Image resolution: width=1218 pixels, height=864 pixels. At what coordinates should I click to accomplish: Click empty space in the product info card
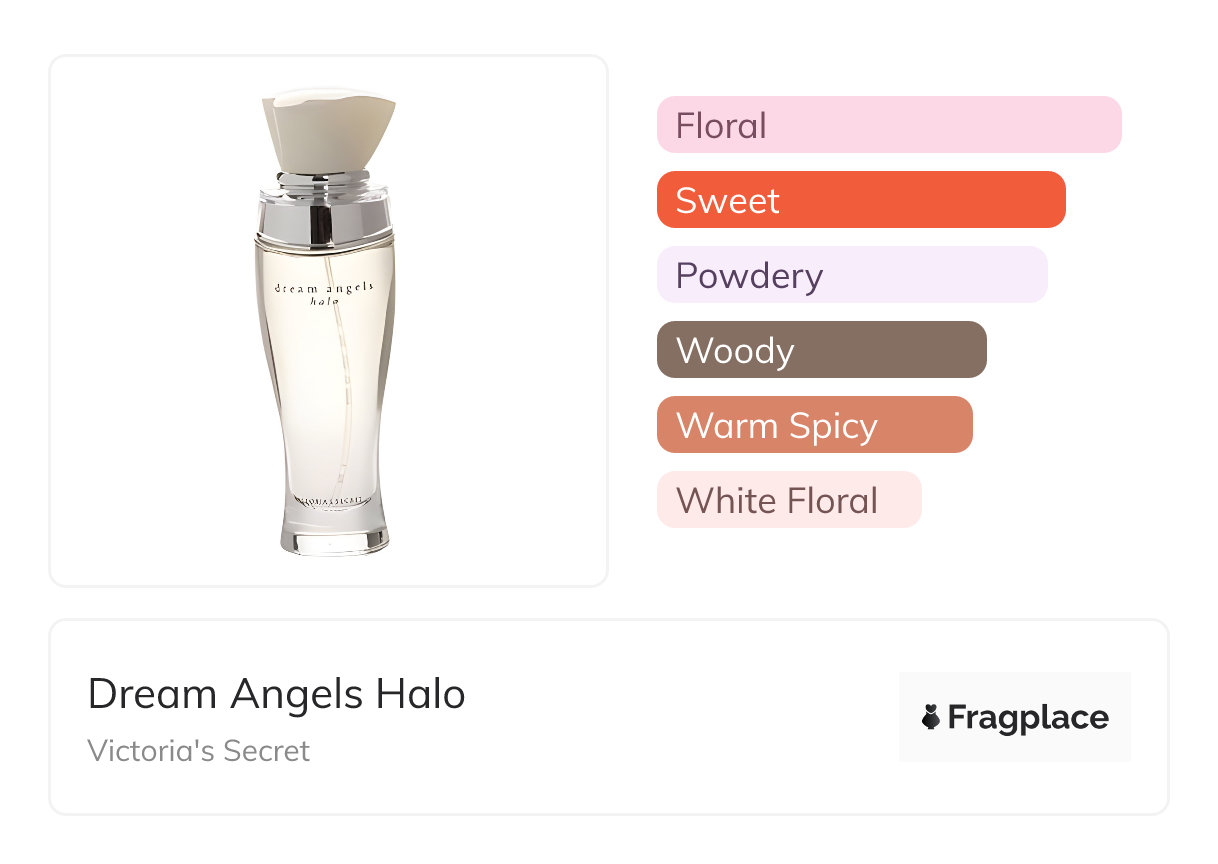tap(680, 720)
